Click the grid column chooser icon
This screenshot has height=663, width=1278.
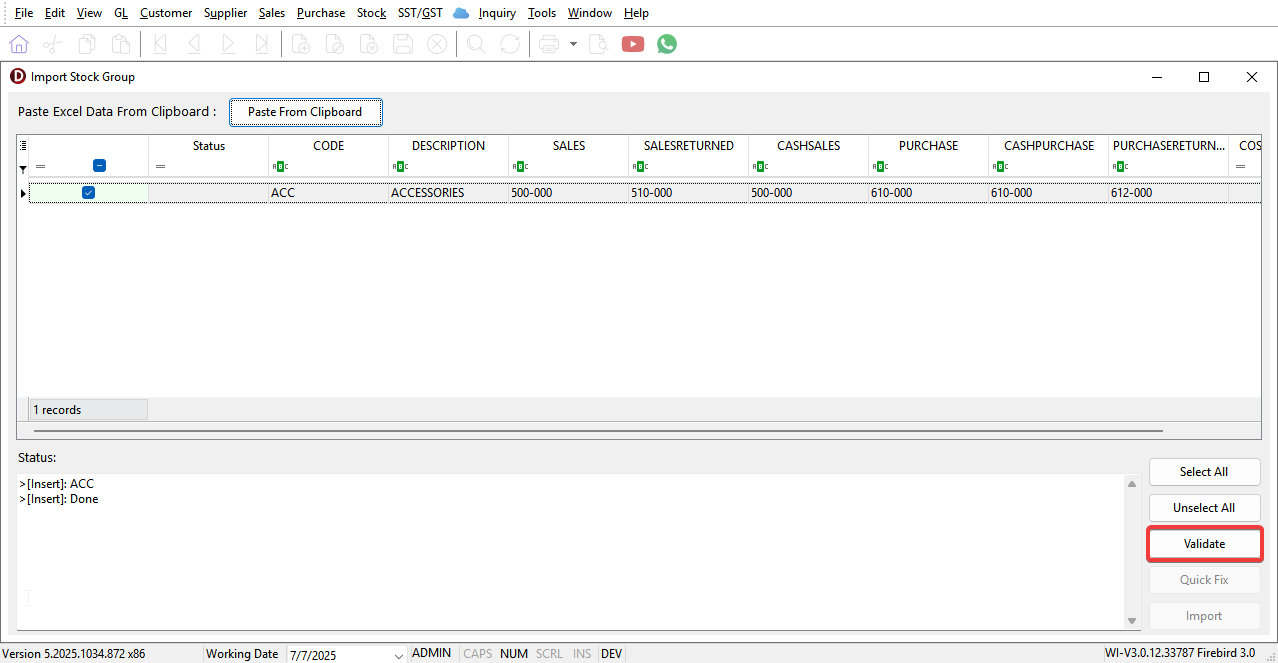pyautogui.click(x=23, y=145)
